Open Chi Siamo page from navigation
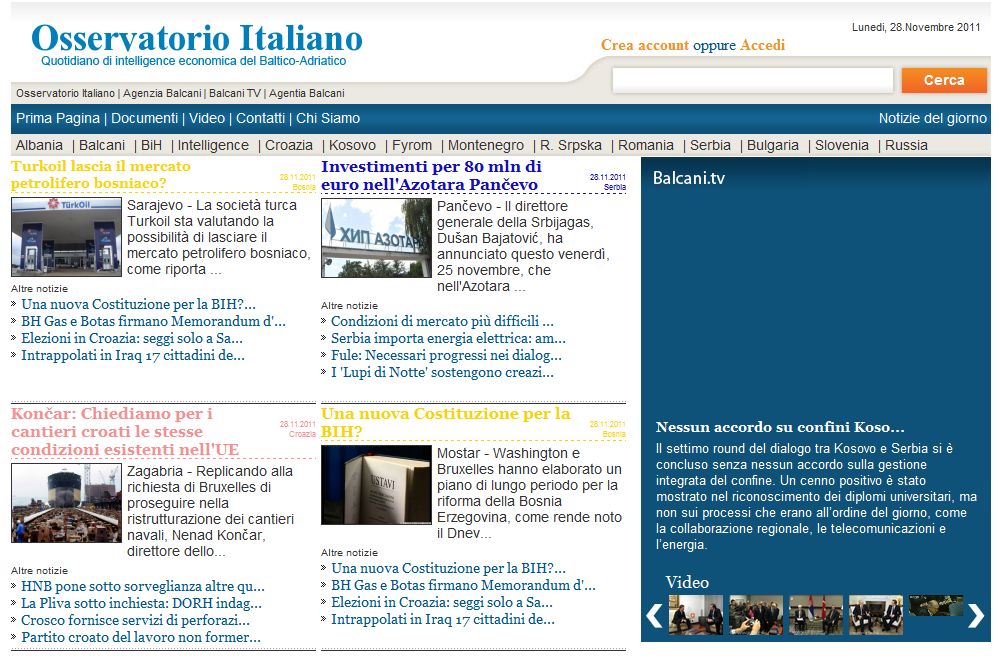1000x662 pixels. pyautogui.click(x=328, y=118)
